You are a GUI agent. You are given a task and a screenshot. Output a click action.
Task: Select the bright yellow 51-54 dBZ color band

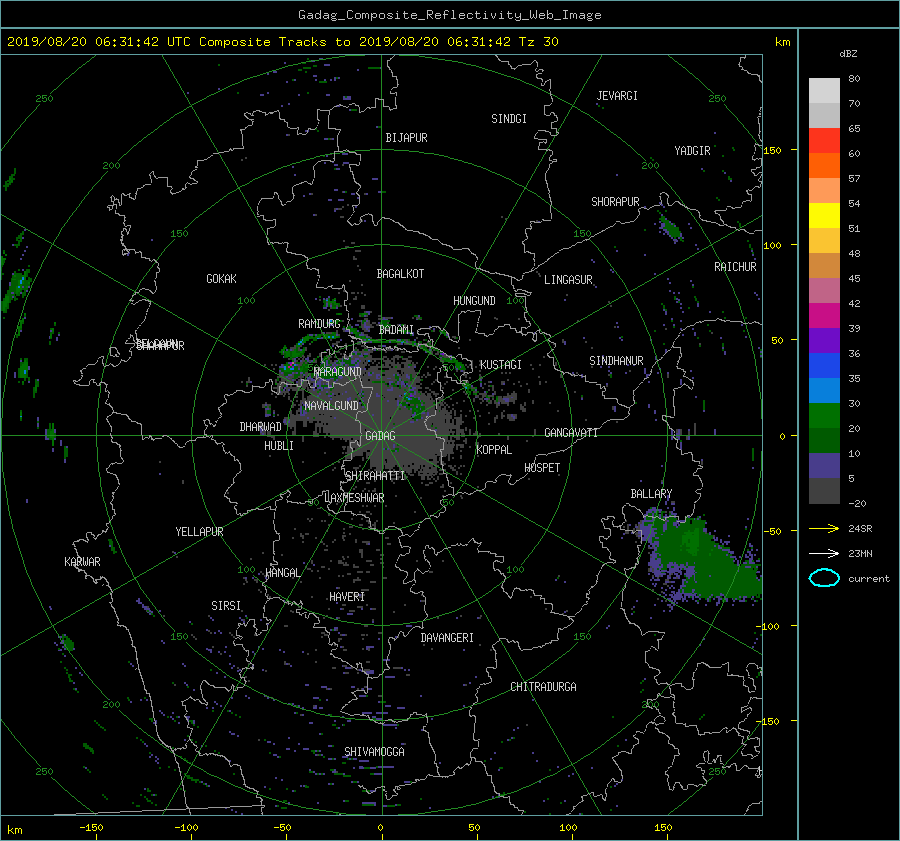824,215
